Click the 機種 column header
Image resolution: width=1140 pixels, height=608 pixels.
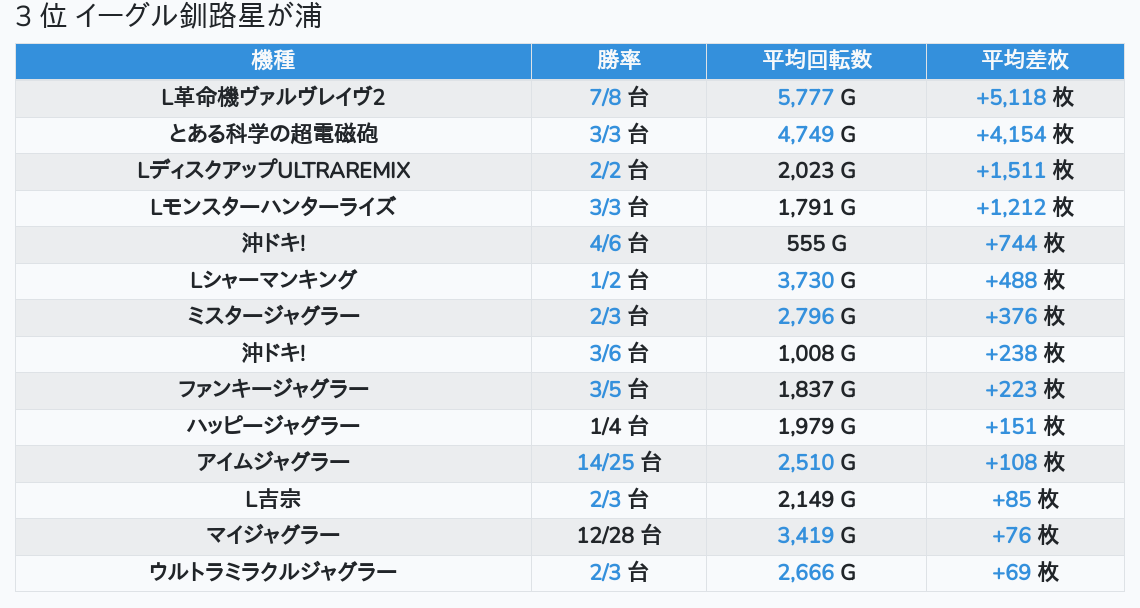pyautogui.click(x=273, y=60)
